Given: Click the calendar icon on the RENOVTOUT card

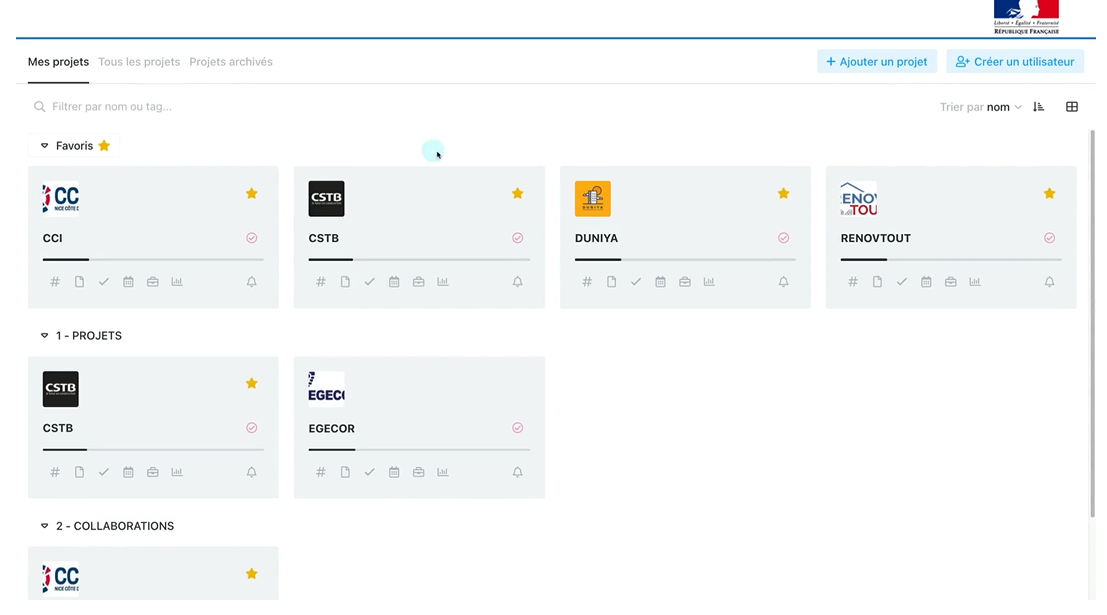Looking at the screenshot, I should (x=926, y=281).
